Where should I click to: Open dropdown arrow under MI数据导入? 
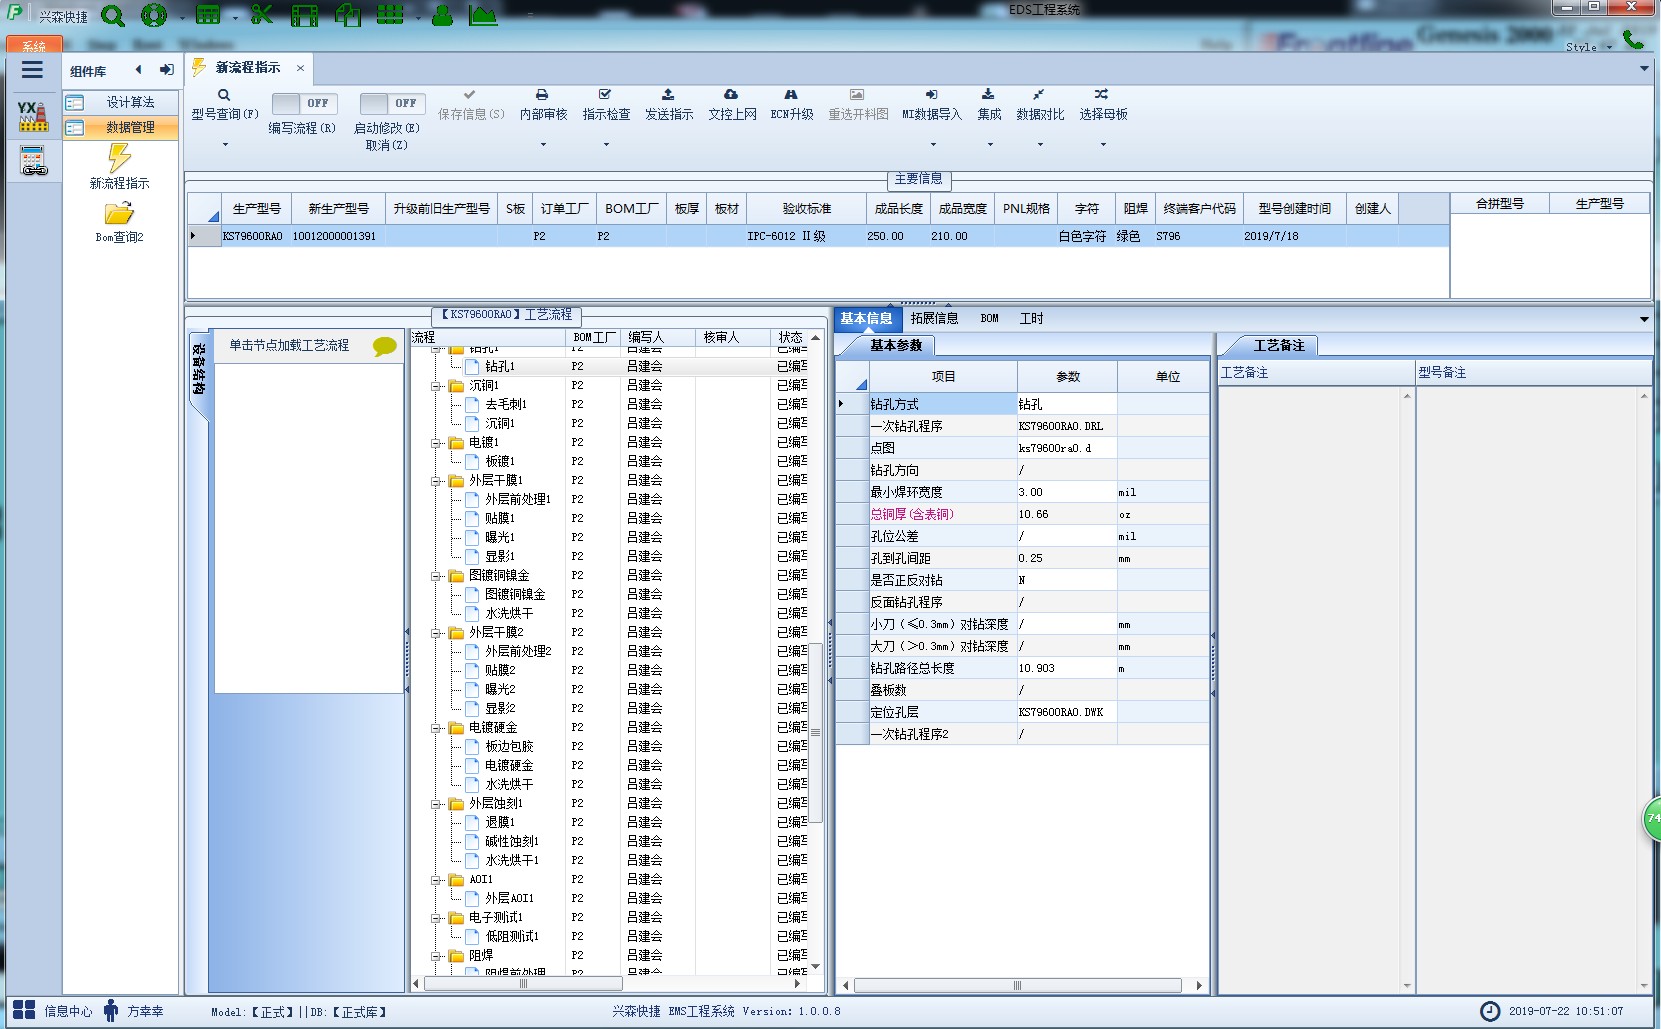932,144
